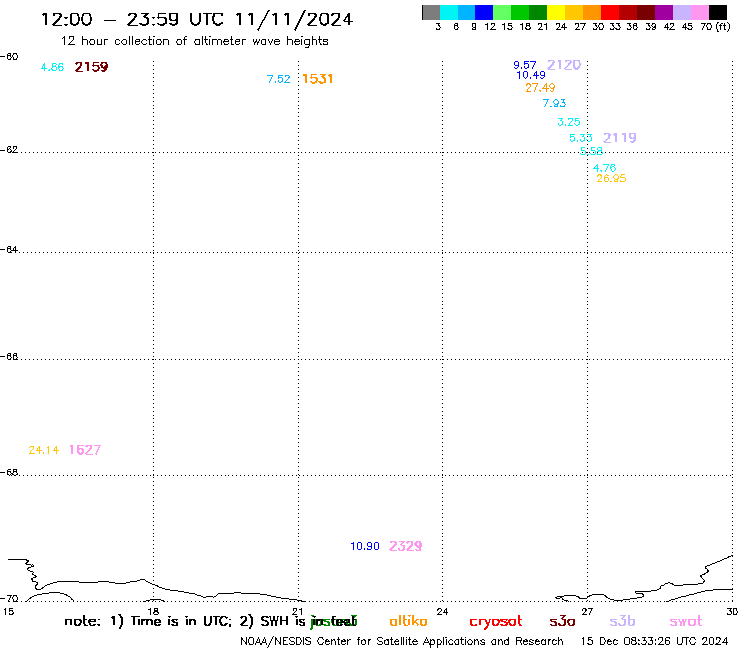
Task: Click the pure blue swatch in the color scale
Action: tap(484, 12)
